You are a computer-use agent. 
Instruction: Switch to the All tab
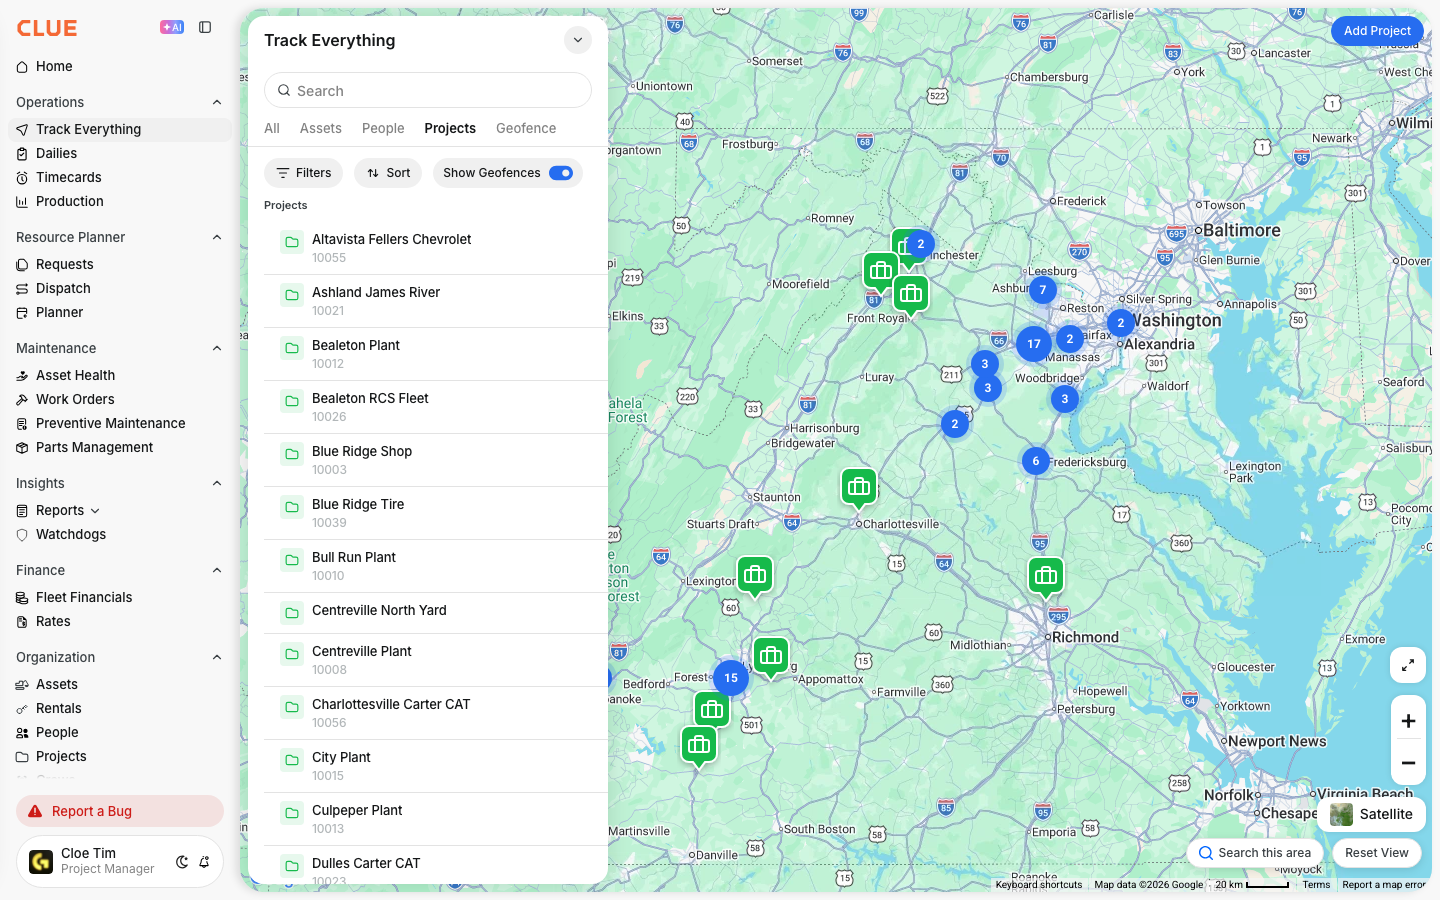(272, 128)
